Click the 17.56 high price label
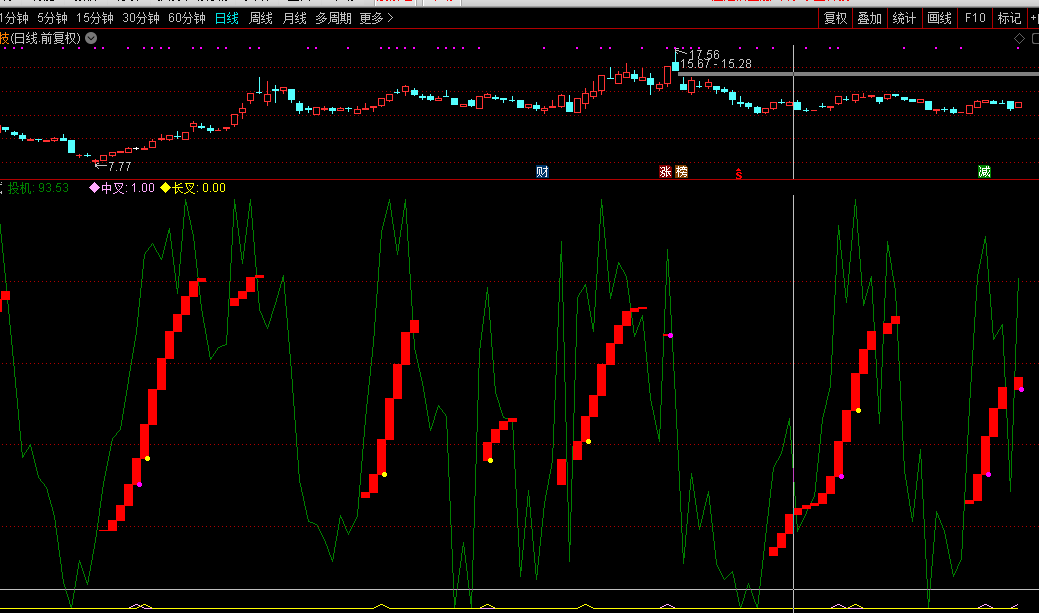This screenshot has width=1039, height=613. [704, 54]
